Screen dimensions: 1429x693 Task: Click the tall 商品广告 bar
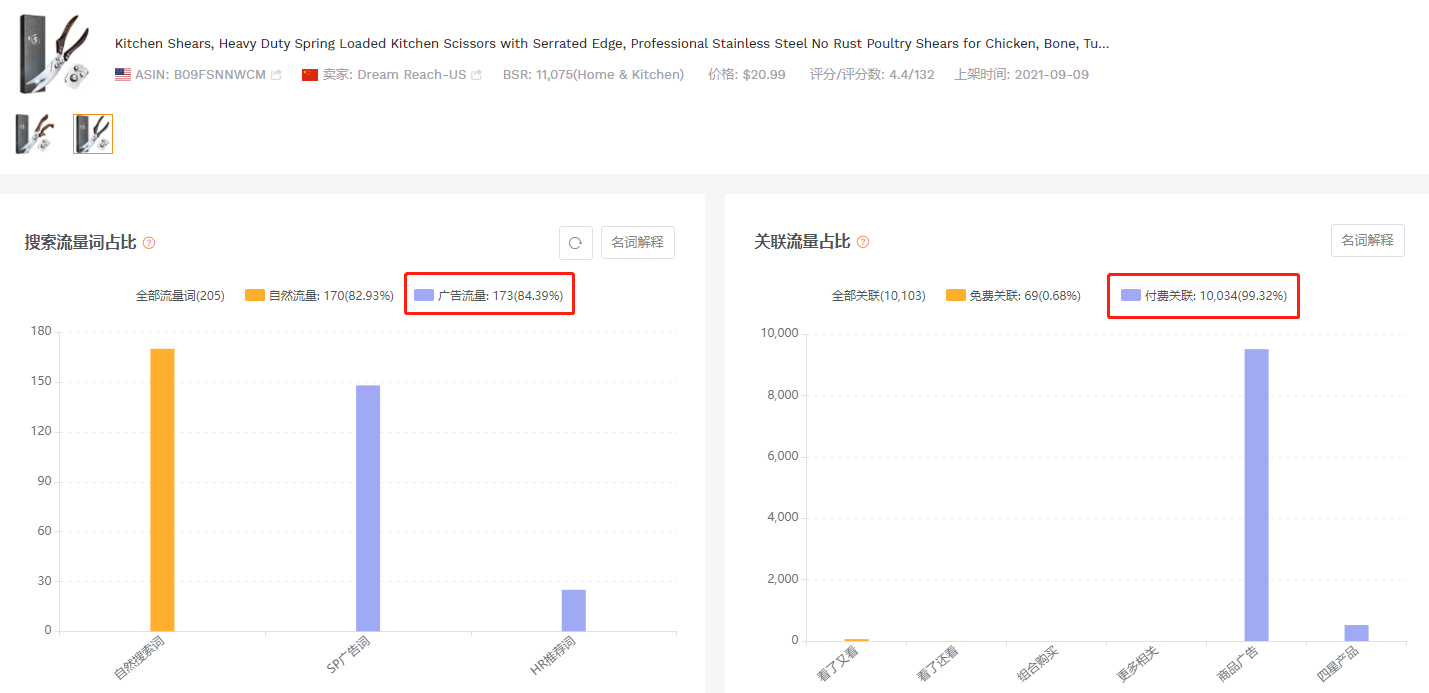point(1256,494)
